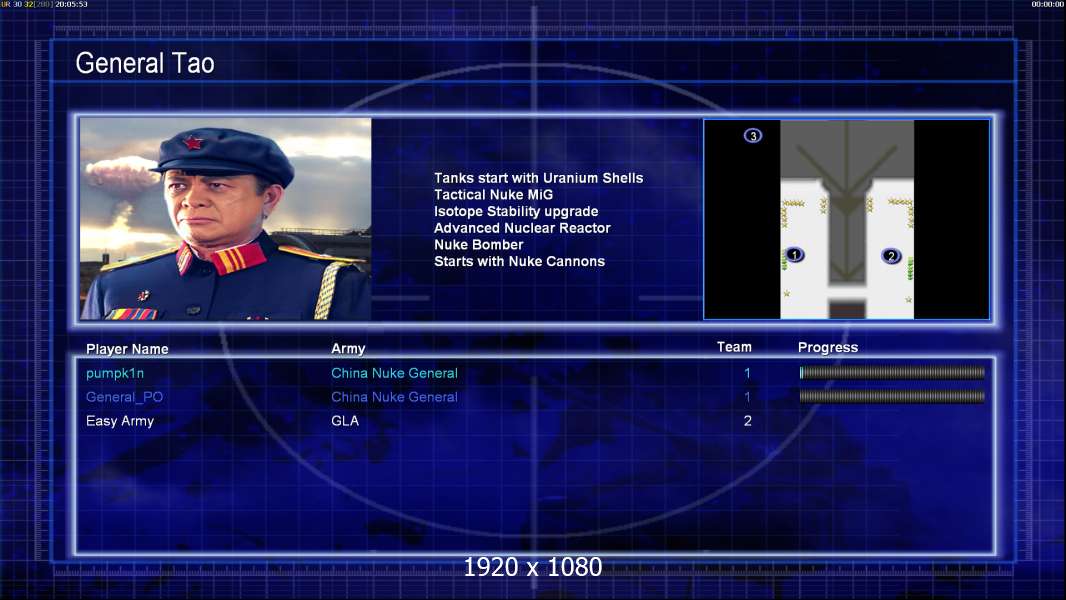1066x600 pixels.
Task: Click pumpk1n's 'China Nuke General' army
Action: (394, 373)
